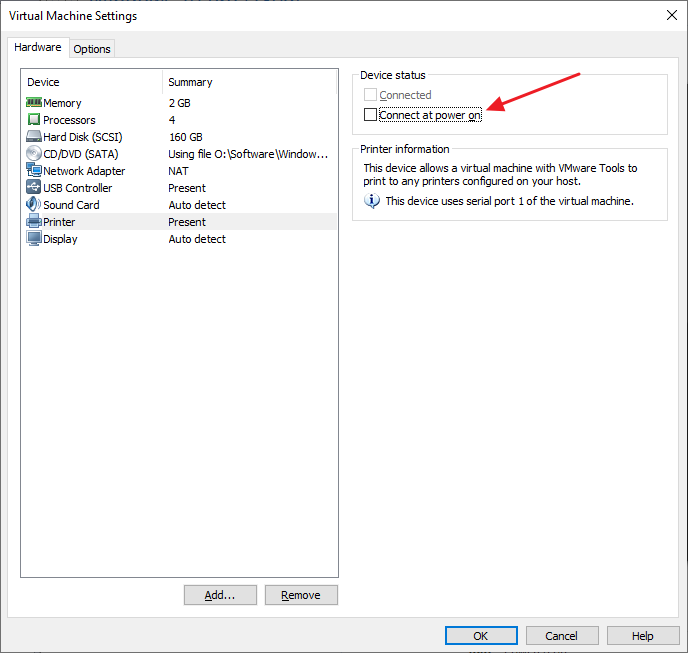Click the Display 'Auto detect' summary
Image resolution: width=688 pixels, height=653 pixels.
point(197,239)
